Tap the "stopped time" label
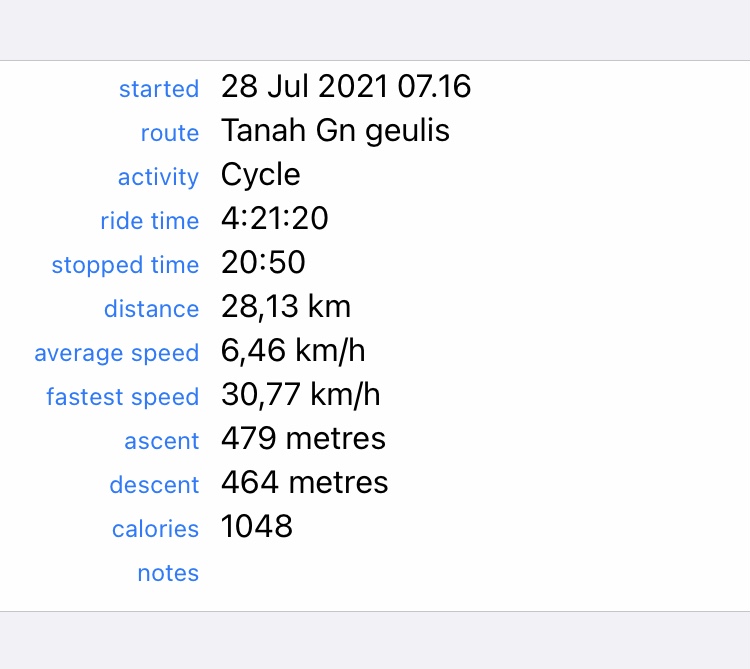The width and height of the screenshot is (750, 669). [125, 265]
